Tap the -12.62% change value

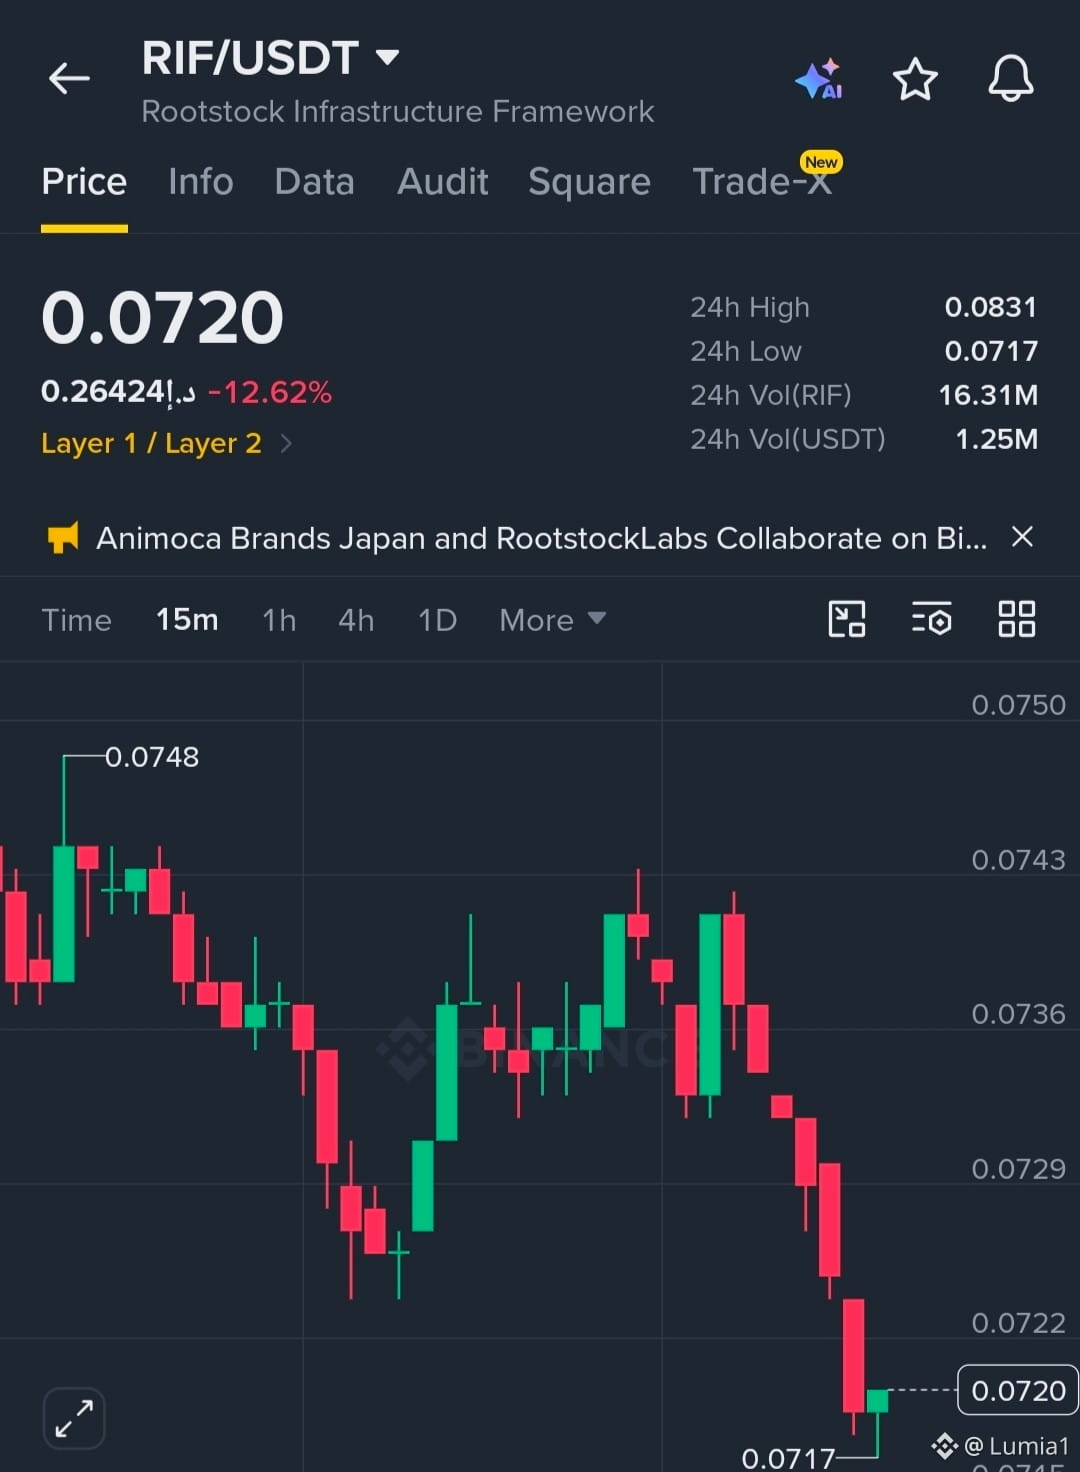269,392
